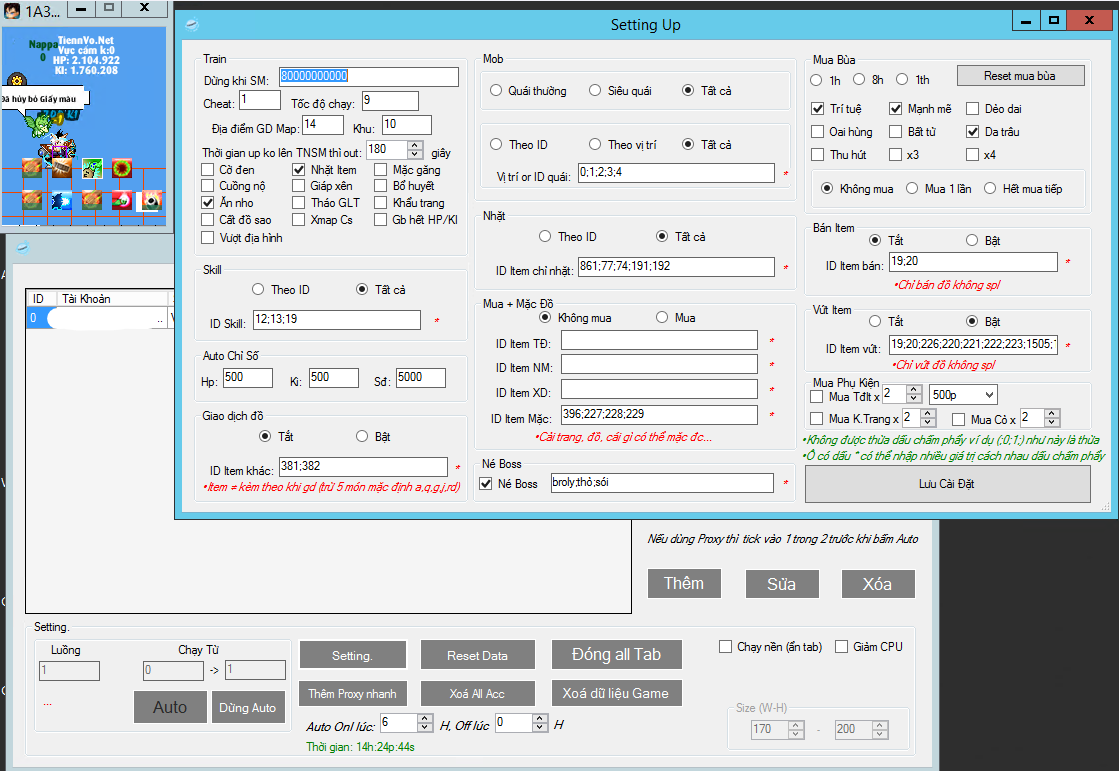Increase the Auto Onl lúc hour value
Image resolution: width=1119 pixels, height=771 pixels.
(x=425, y=717)
